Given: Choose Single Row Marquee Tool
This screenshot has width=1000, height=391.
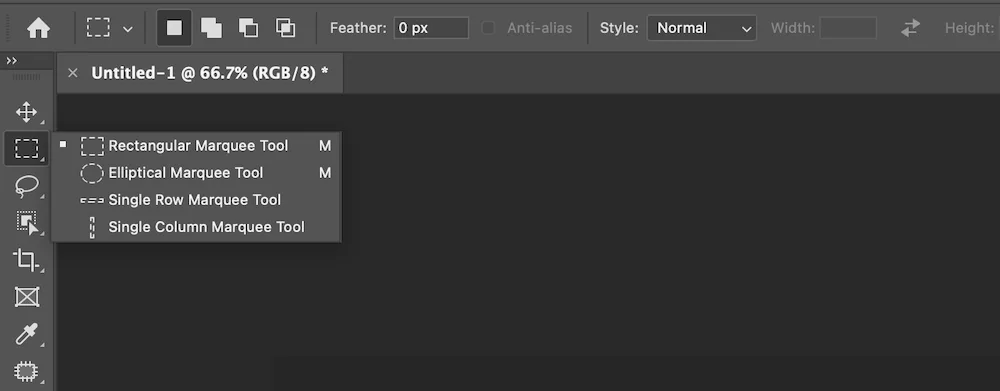Looking at the screenshot, I should [196, 200].
